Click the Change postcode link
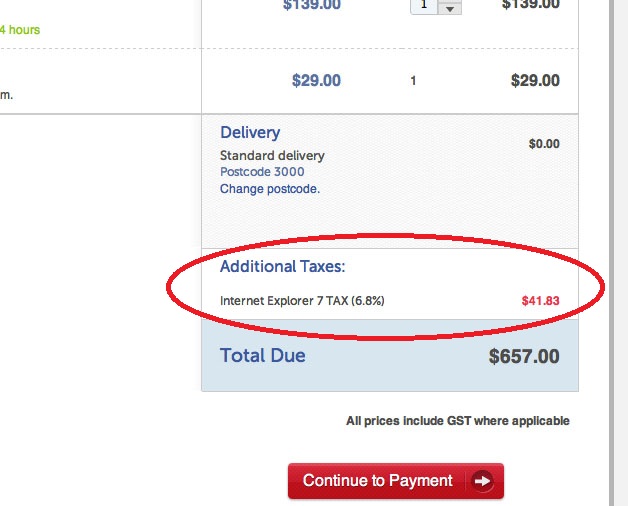Viewport: 628px width, 506px height. (x=270, y=188)
